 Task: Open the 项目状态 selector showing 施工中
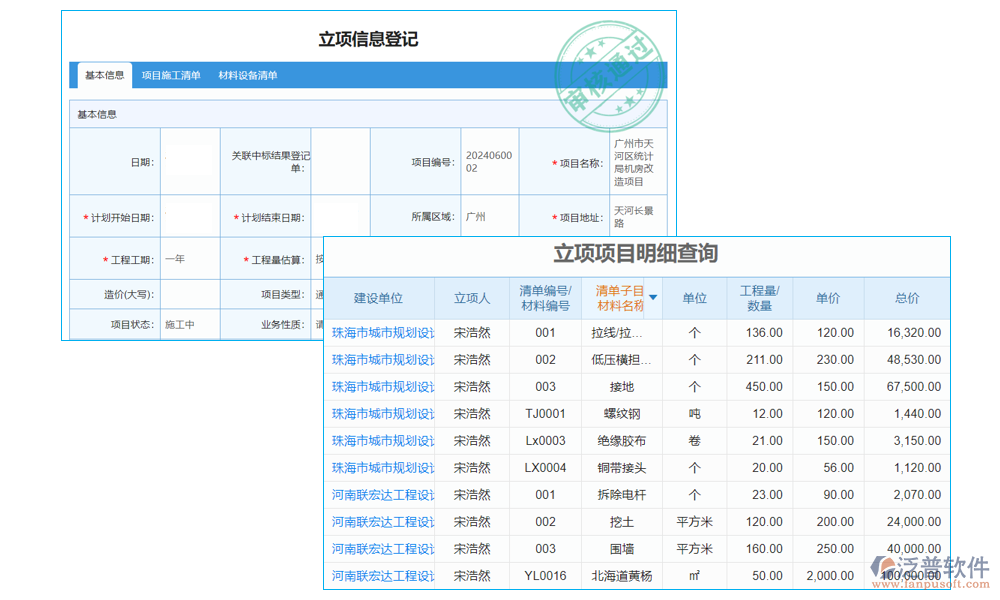tap(190, 324)
